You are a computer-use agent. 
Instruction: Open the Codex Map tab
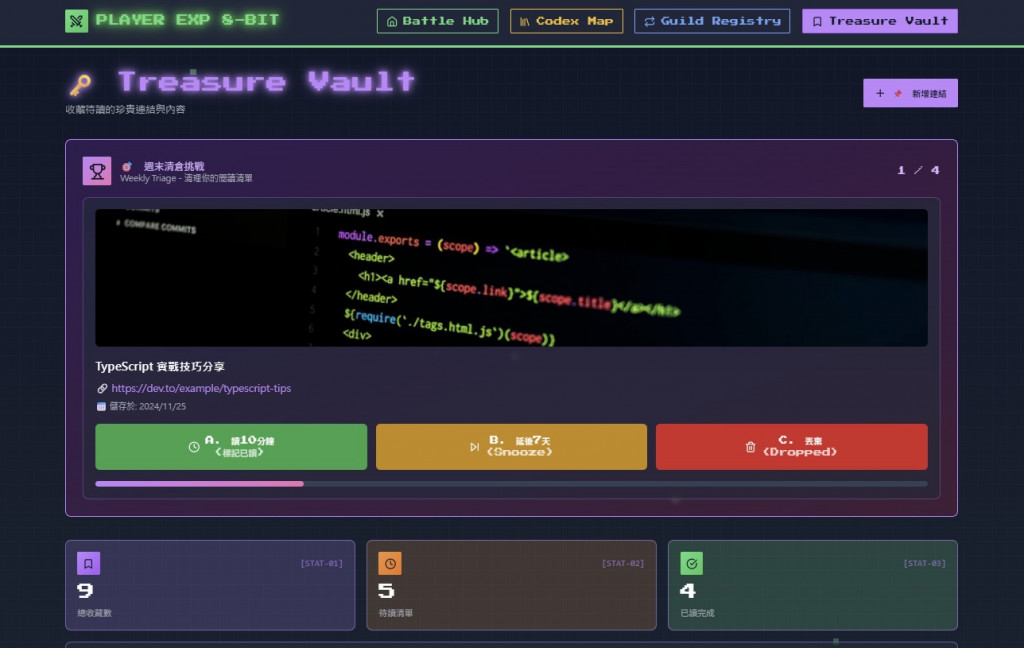(x=566, y=21)
